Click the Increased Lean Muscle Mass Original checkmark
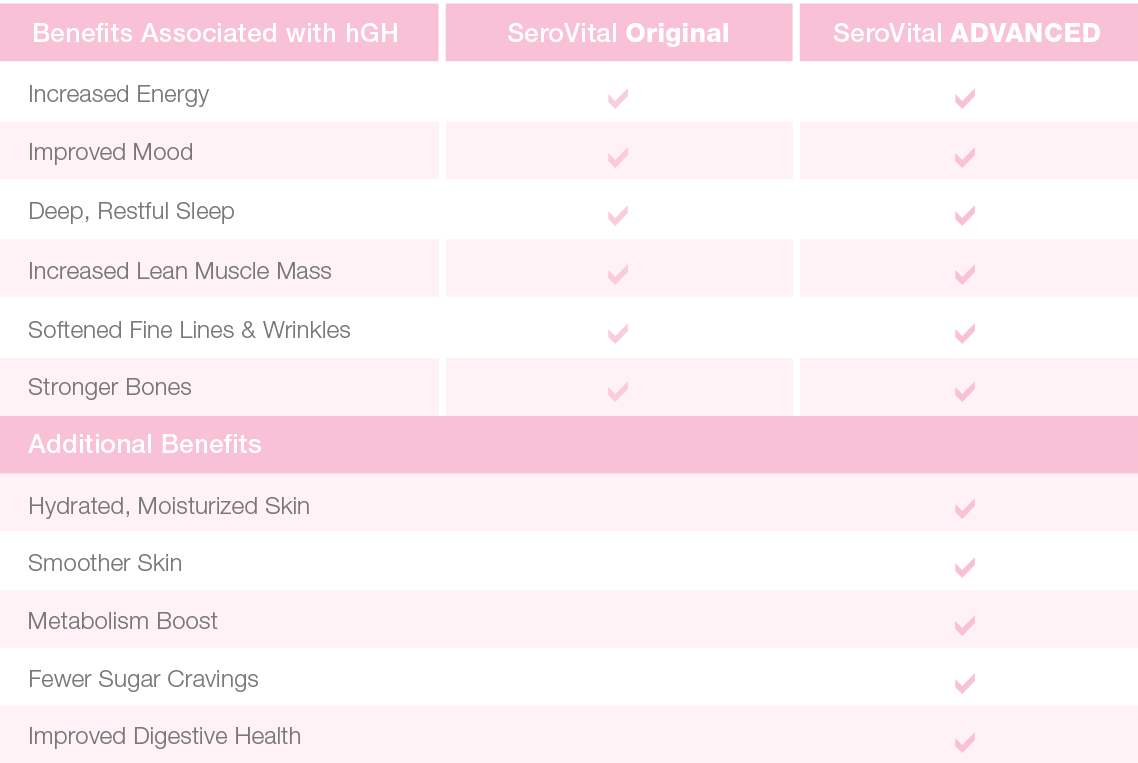Screen dimensions: 1138x763 pyautogui.click(x=618, y=273)
